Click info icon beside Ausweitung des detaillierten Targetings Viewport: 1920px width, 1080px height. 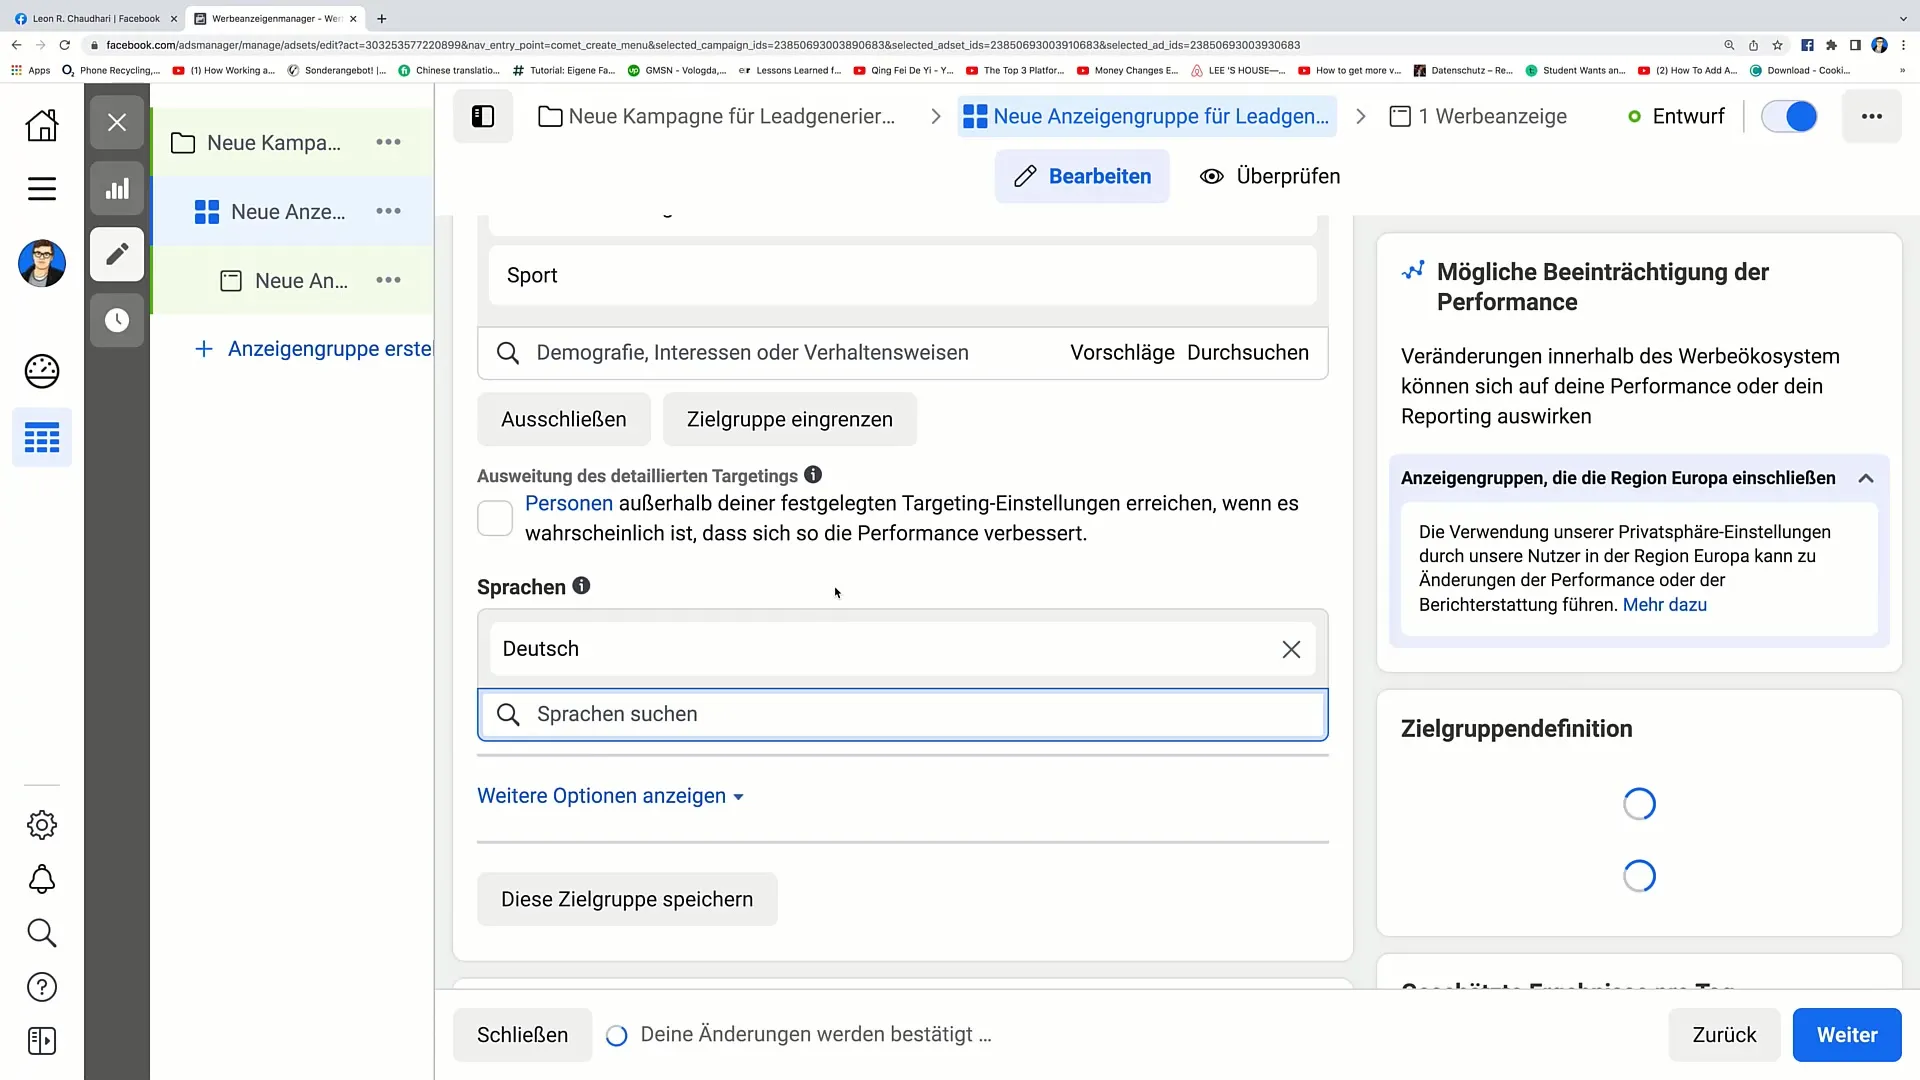pyautogui.click(x=813, y=475)
